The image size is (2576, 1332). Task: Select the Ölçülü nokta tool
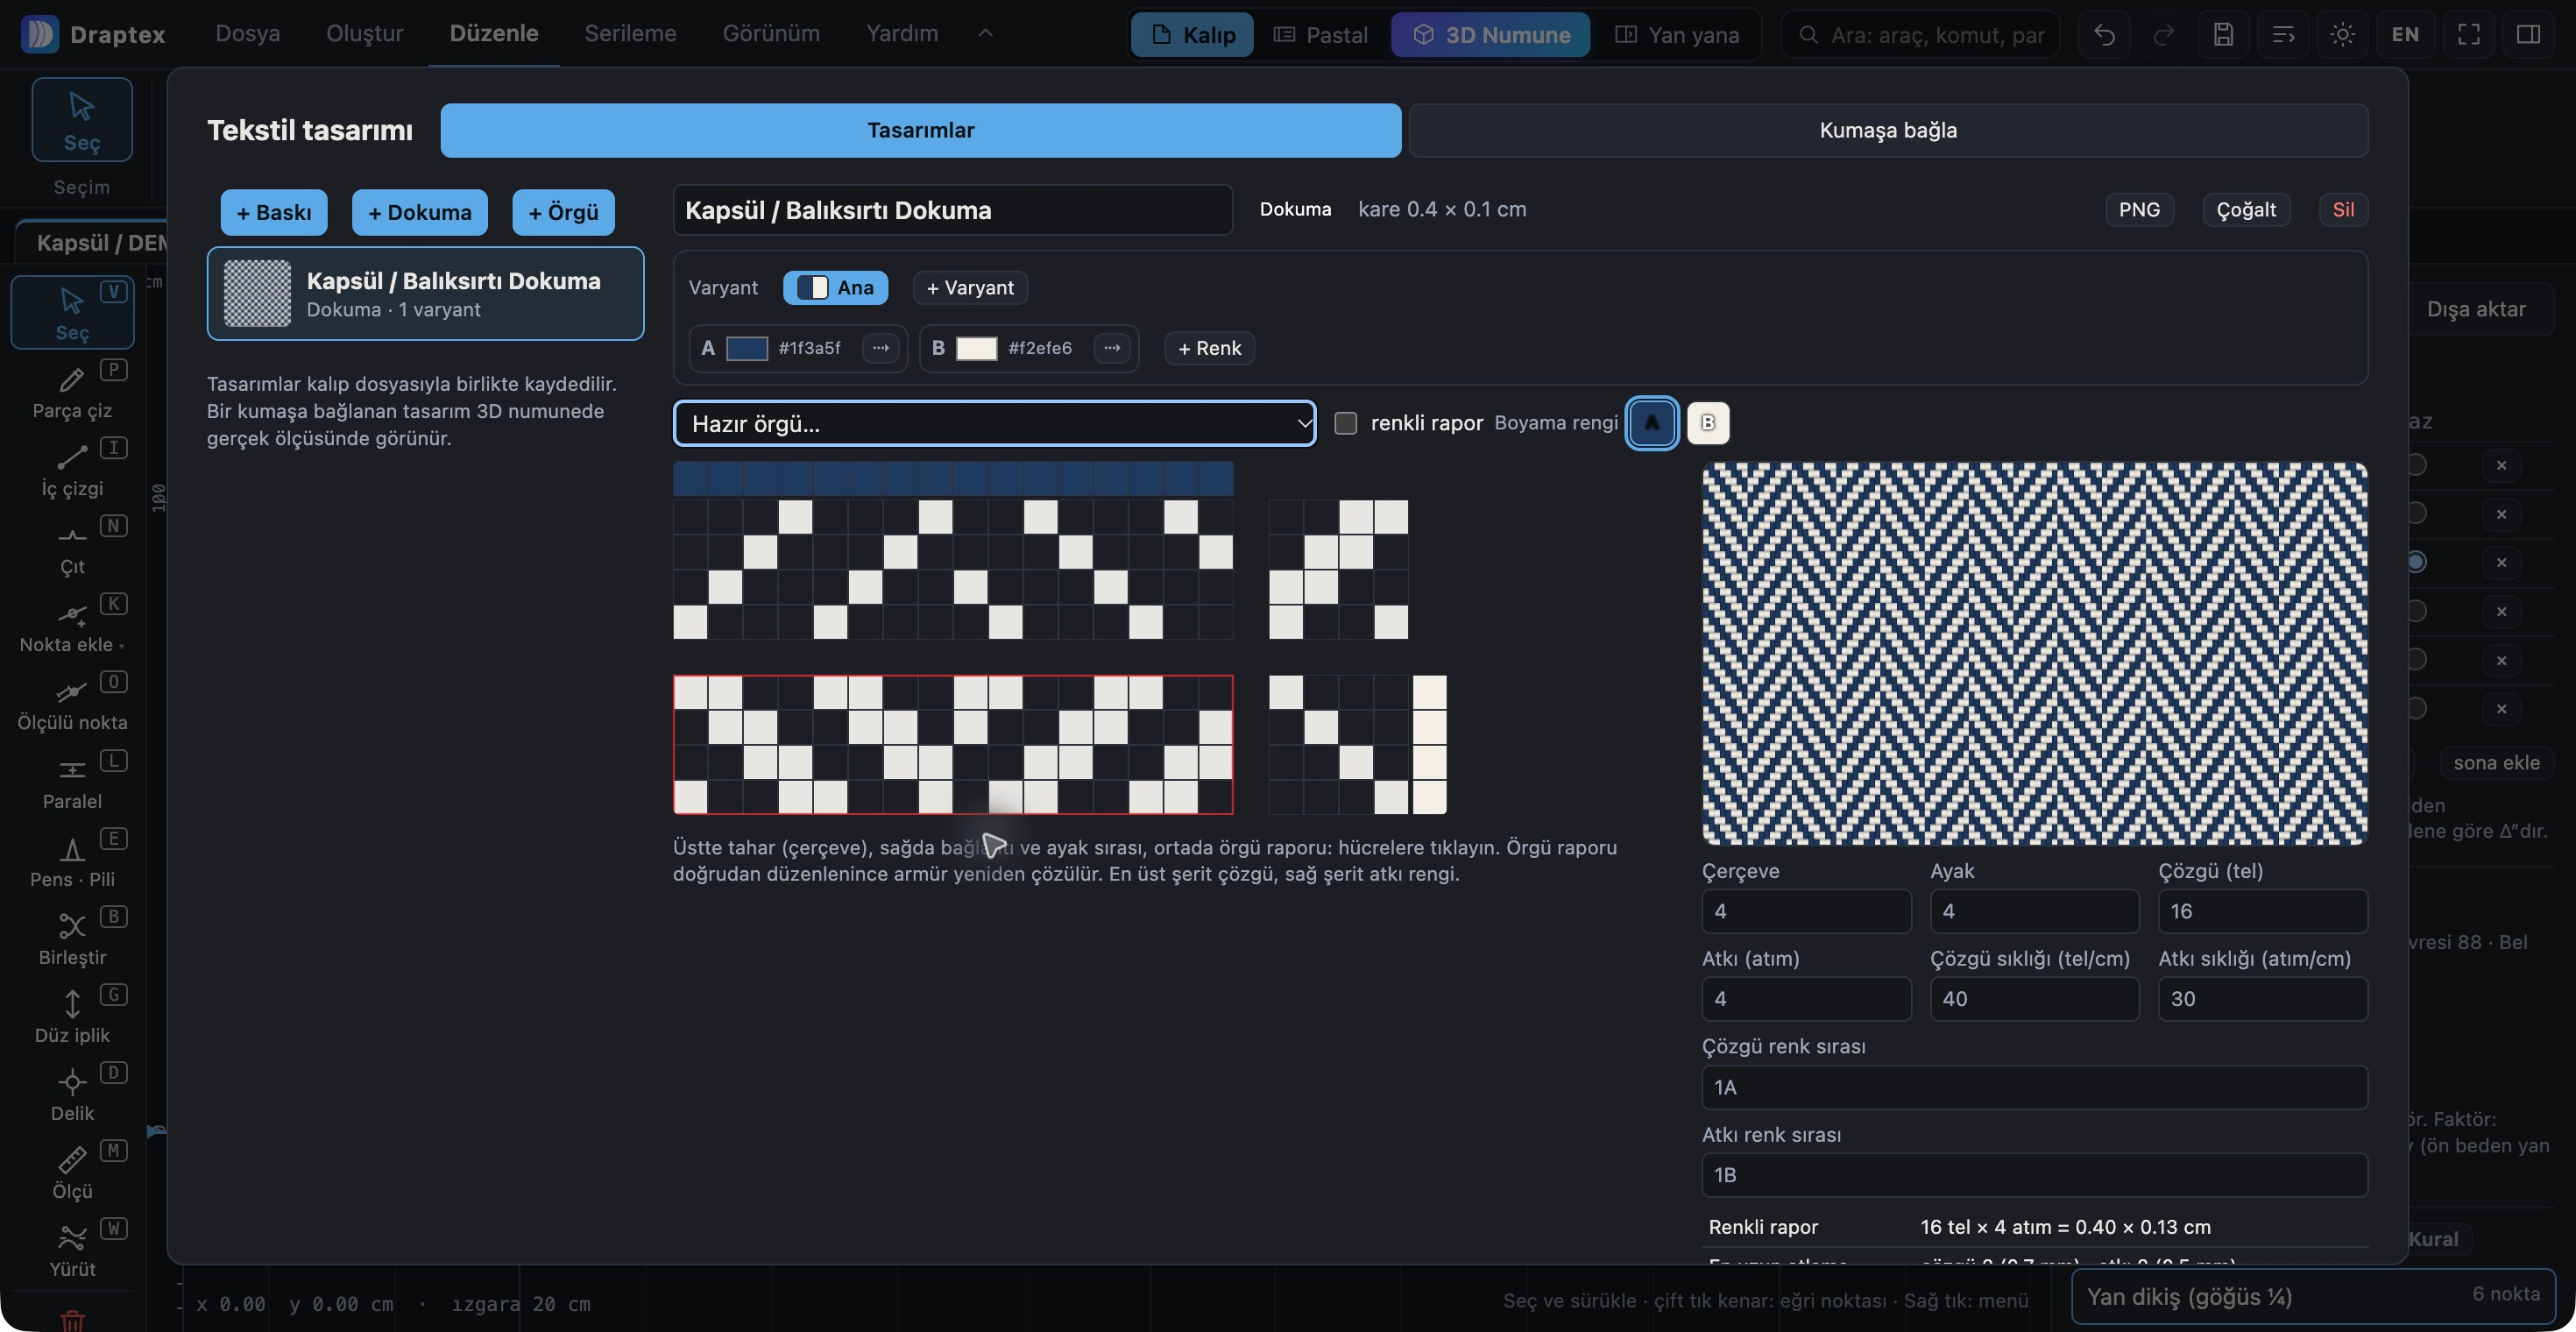click(x=72, y=703)
